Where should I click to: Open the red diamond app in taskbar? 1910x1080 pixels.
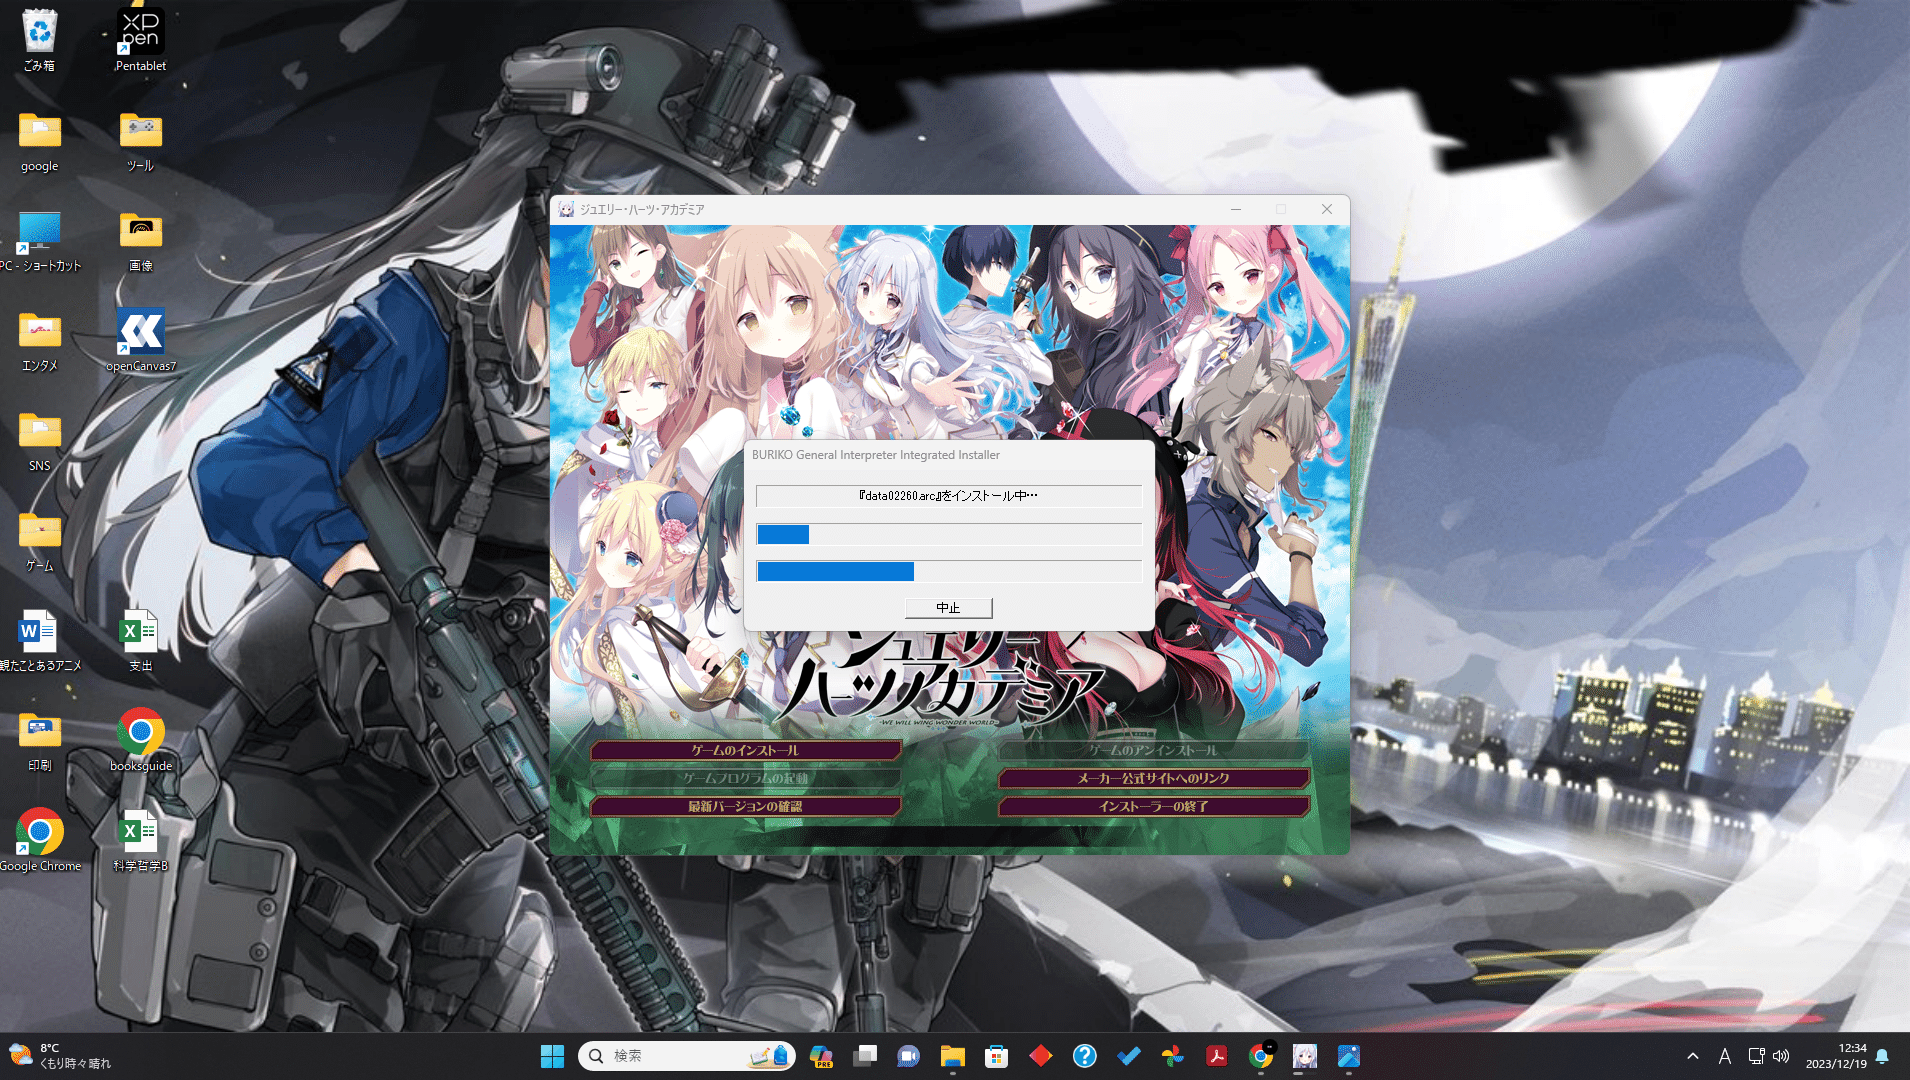pyautogui.click(x=1040, y=1056)
